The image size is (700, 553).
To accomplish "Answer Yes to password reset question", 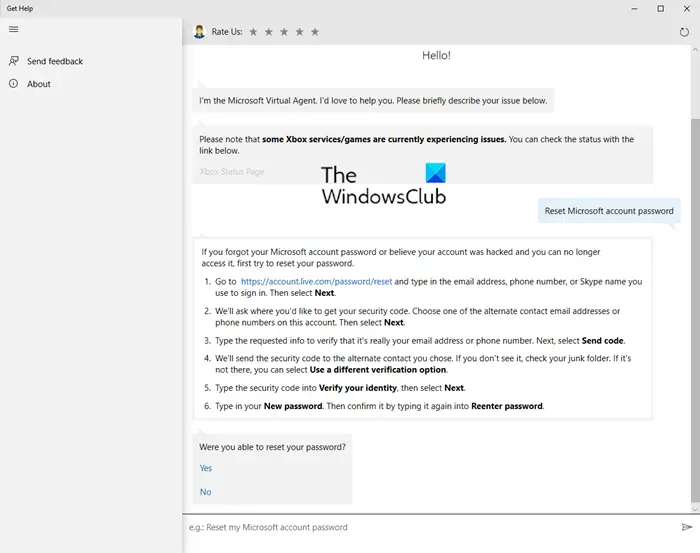I will [206, 468].
